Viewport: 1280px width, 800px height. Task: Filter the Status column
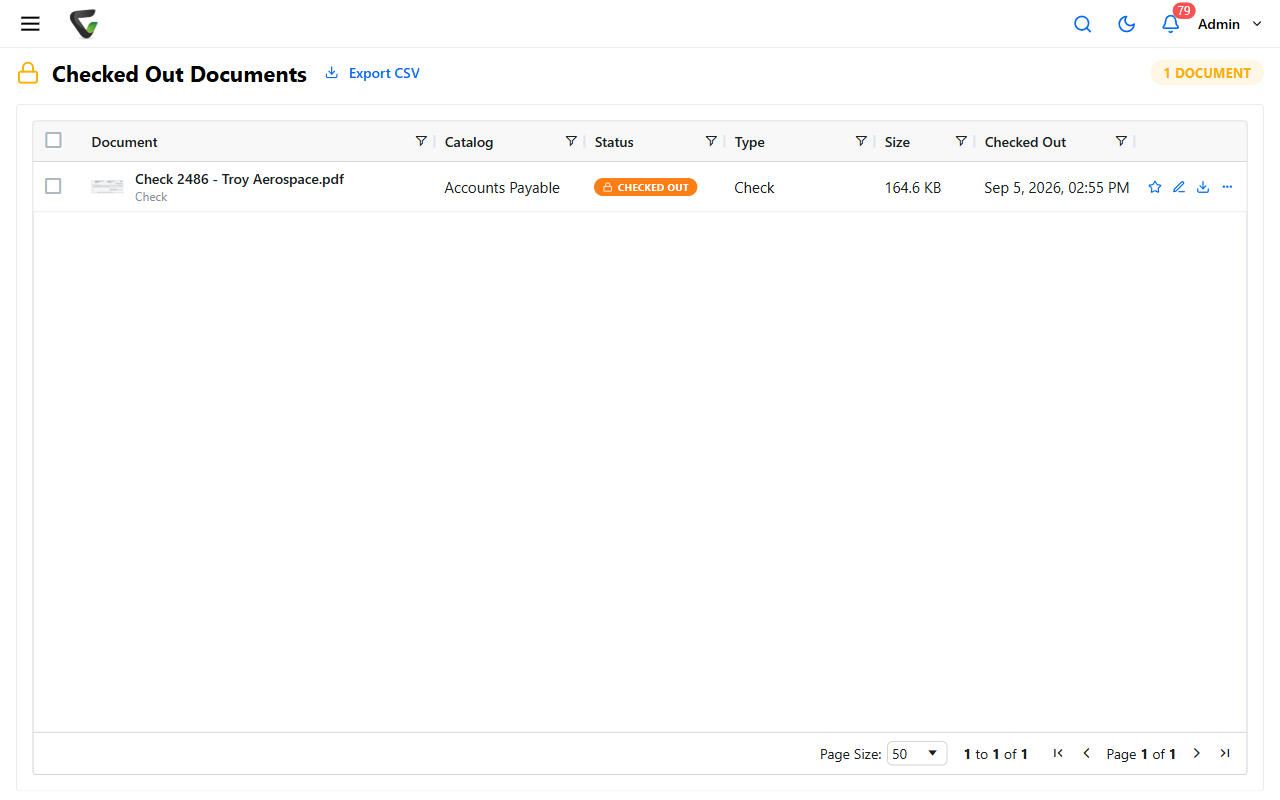pyautogui.click(x=711, y=141)
